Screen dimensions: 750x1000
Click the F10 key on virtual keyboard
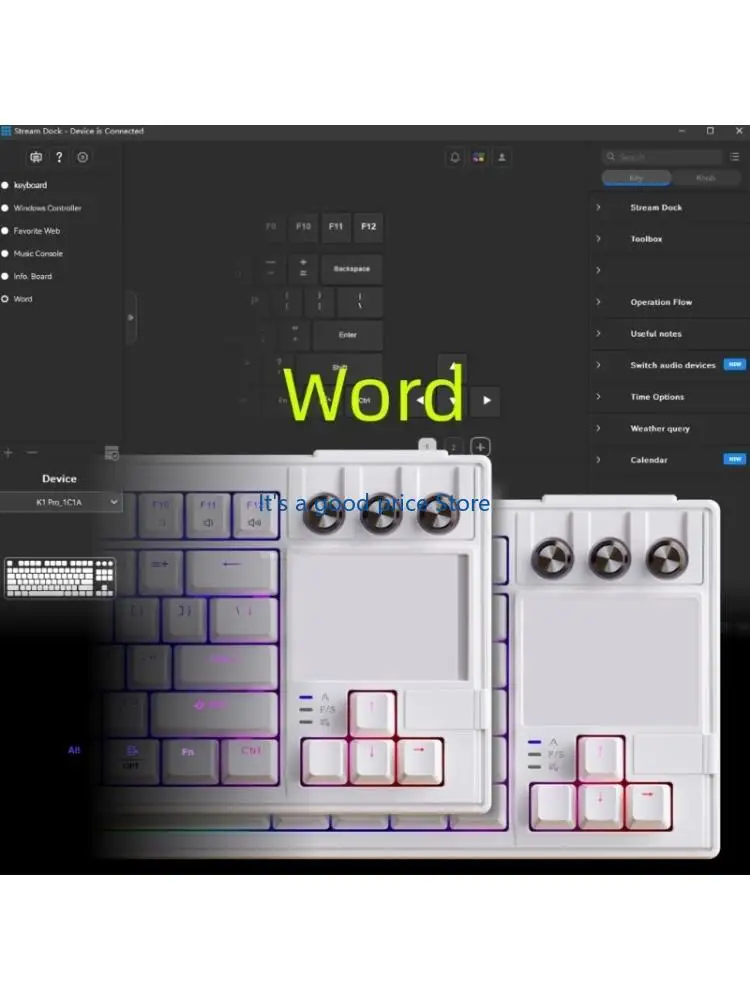tap(304, 226)
